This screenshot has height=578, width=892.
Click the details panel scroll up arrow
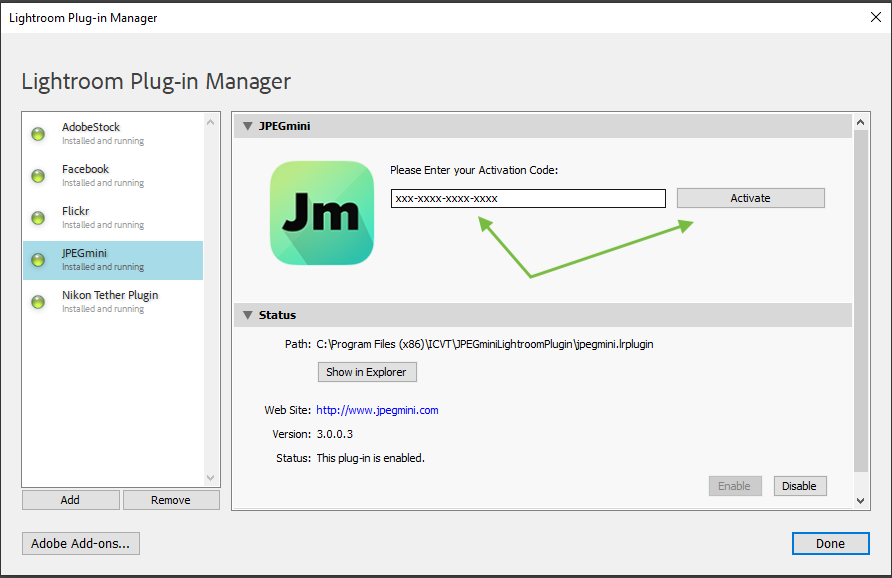pyautogui.click(x=860, y=122)
